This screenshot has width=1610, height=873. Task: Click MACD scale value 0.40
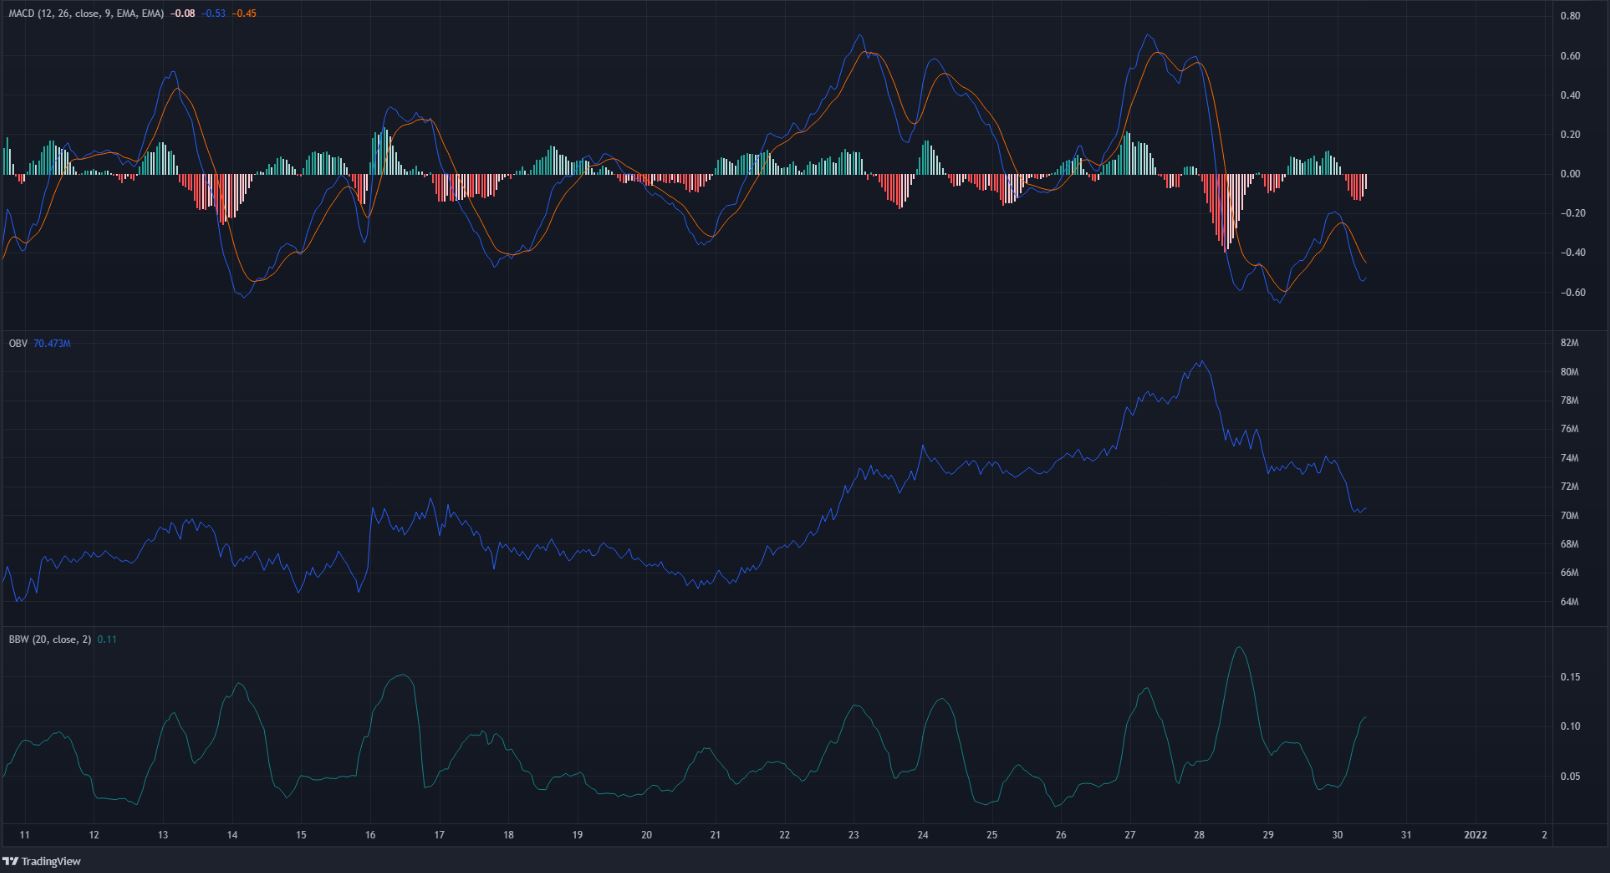pyautogui.click(x=1570, y=96)
